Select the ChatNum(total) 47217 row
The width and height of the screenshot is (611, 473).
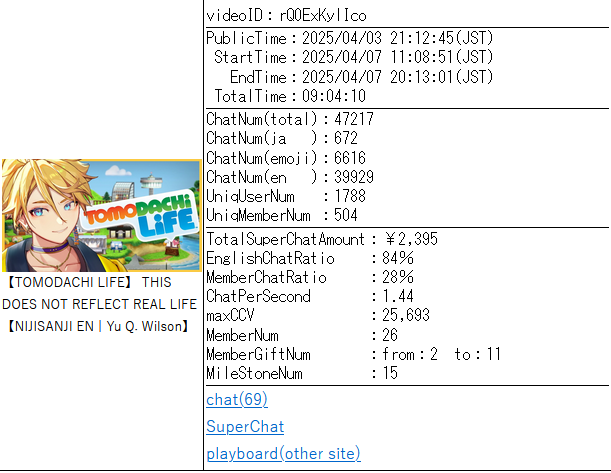tap(290, 119)
